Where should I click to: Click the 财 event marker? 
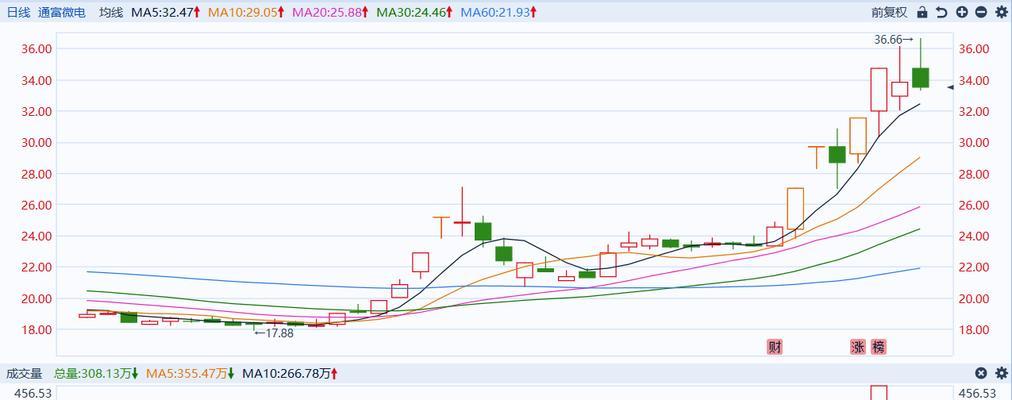[x=774, y=346]
